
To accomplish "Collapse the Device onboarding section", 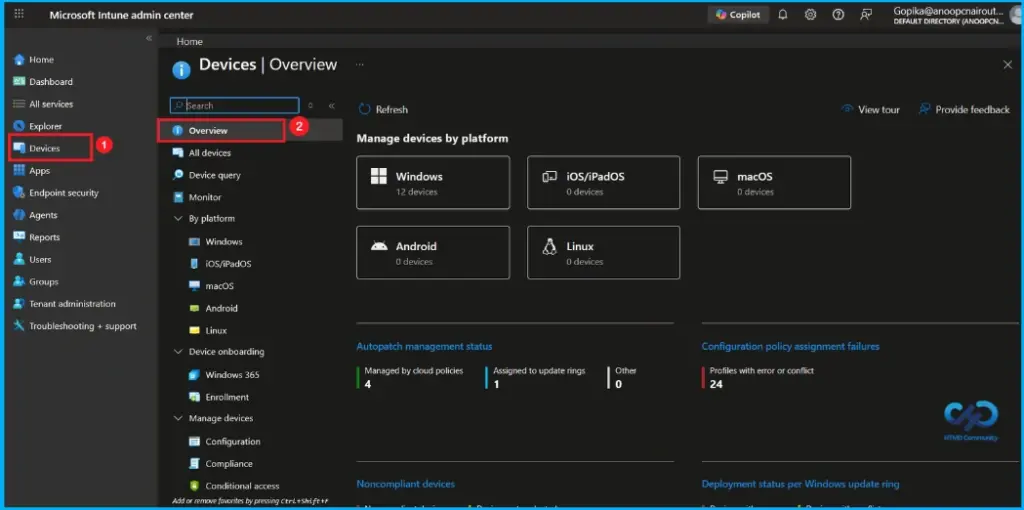I will pyautogui.click(x=178, y=352).
